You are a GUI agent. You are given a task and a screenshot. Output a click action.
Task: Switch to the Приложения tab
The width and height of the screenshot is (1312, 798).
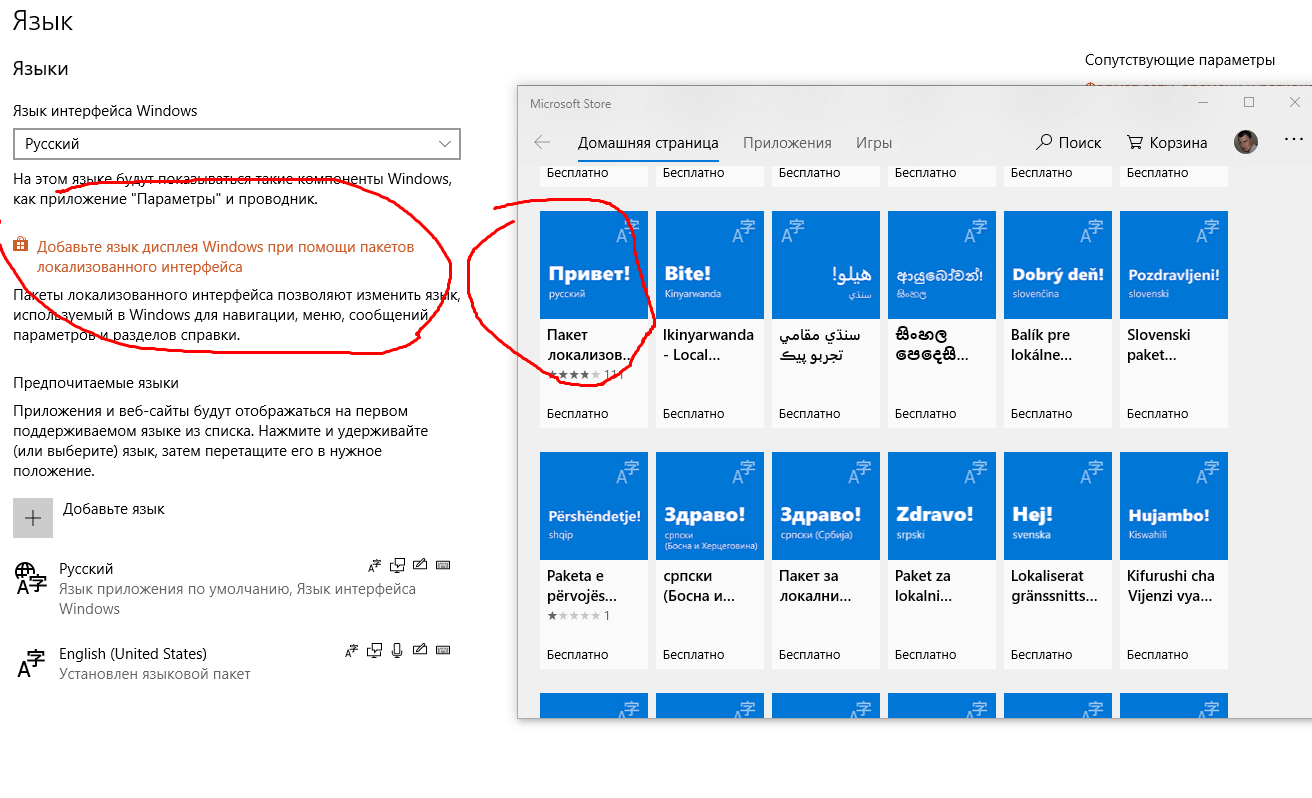tap(787, 143)
